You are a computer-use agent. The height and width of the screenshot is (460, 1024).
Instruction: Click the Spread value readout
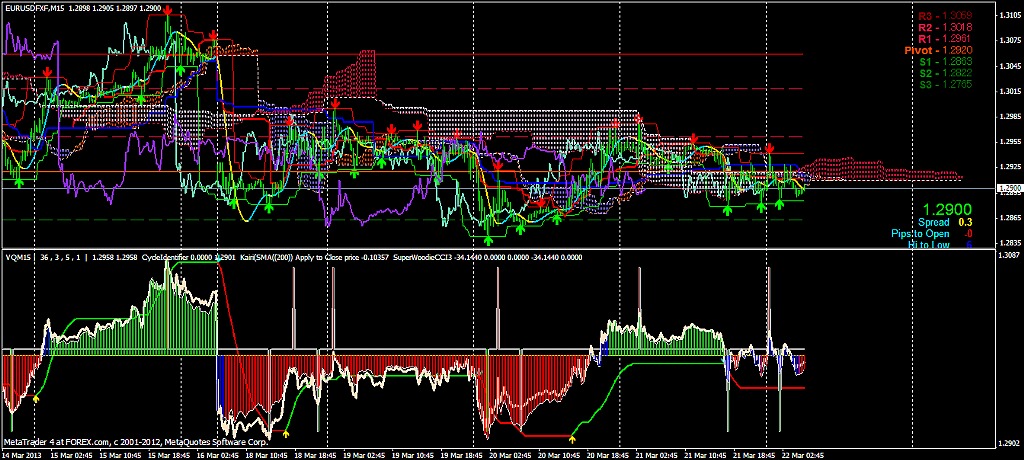[931, 222]
